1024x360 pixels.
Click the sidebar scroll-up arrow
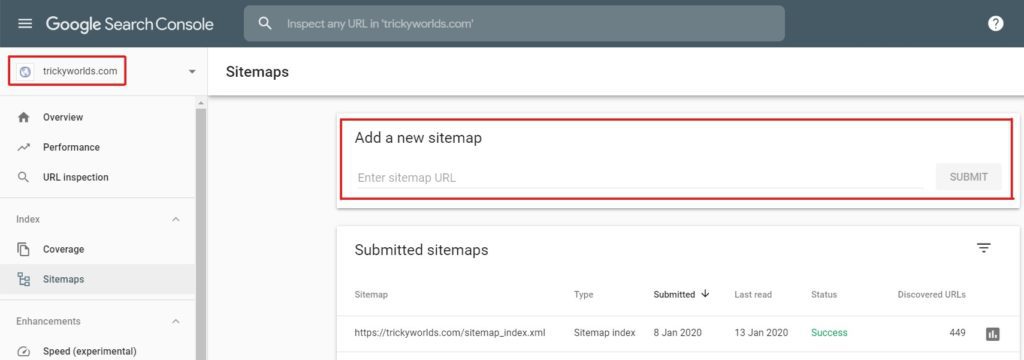(200, 103)
